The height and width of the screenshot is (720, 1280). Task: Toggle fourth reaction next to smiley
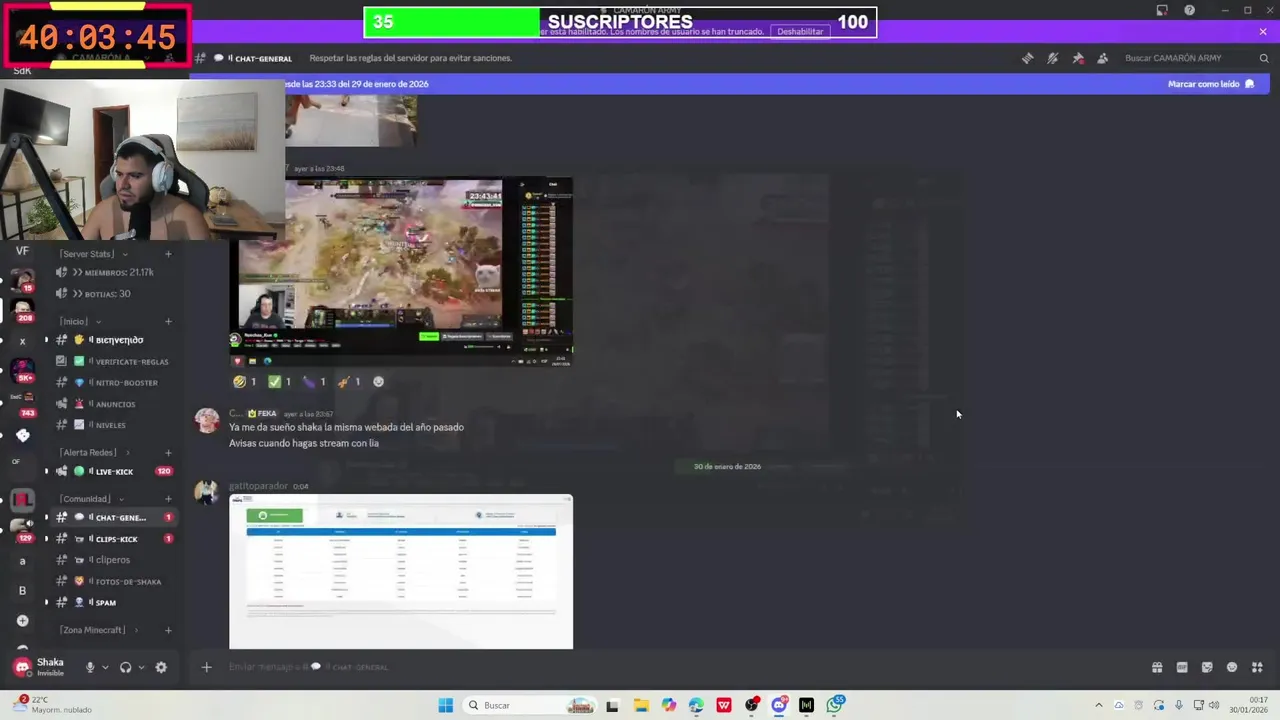pos(349,381)
